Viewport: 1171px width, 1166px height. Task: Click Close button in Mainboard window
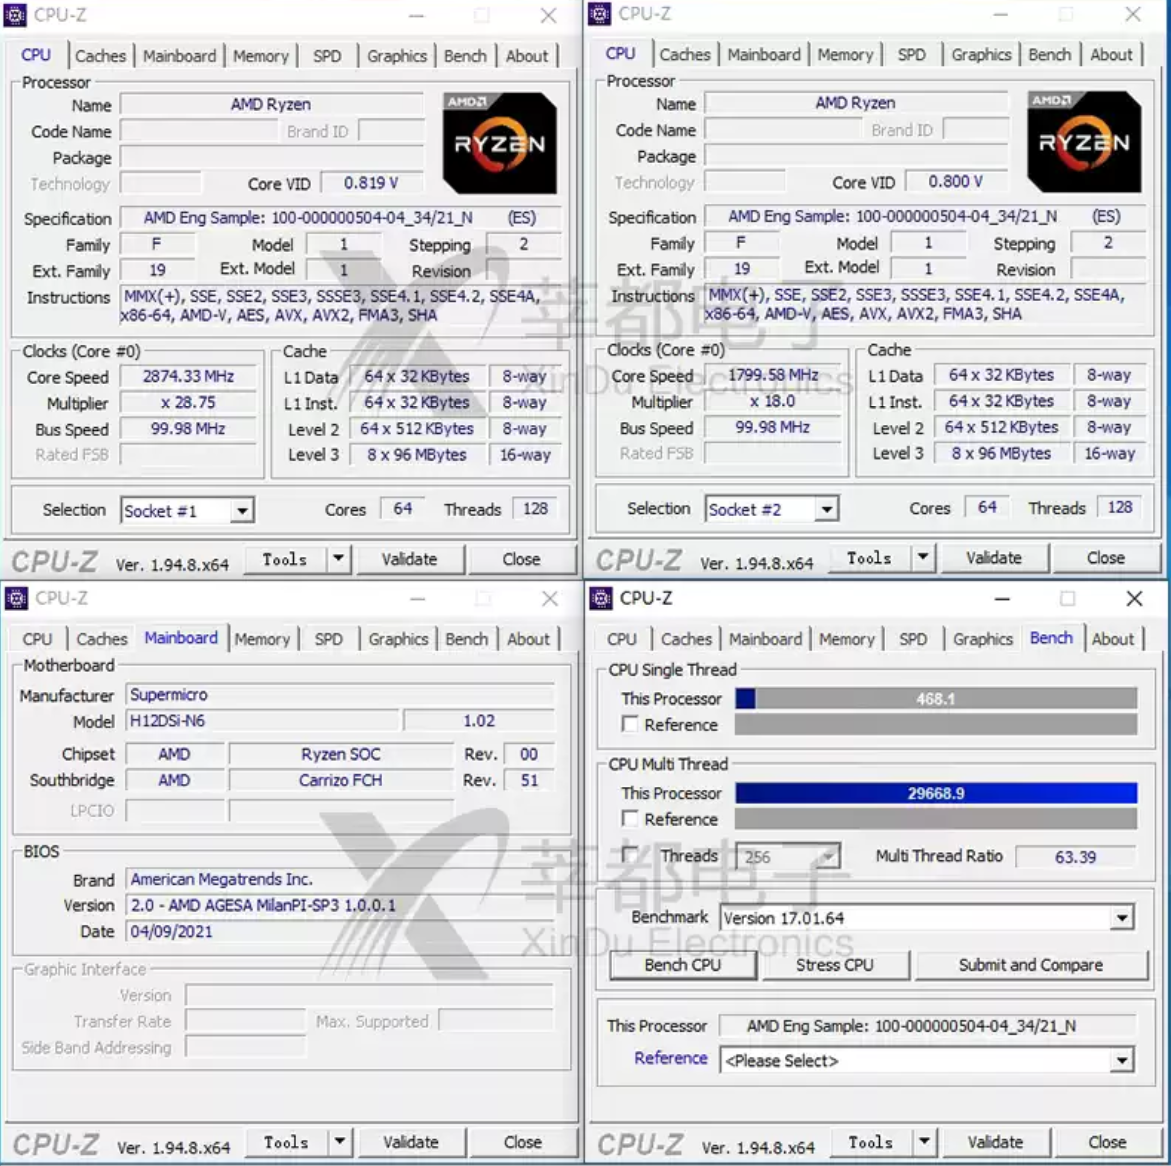522,1142
